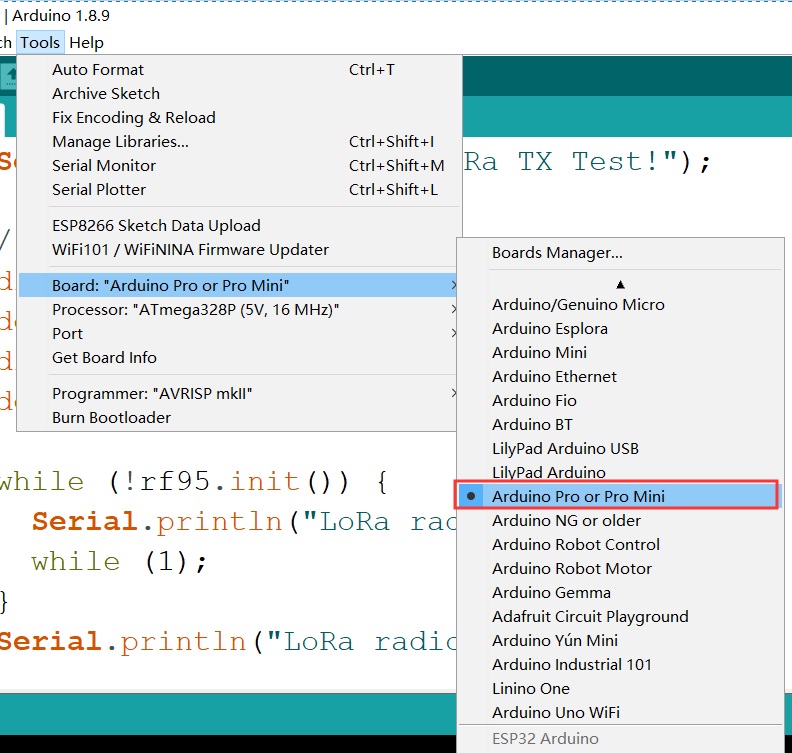The image size is (792, 753).
Task: Select LilyPad Arduino USB board
Action: 620,448
